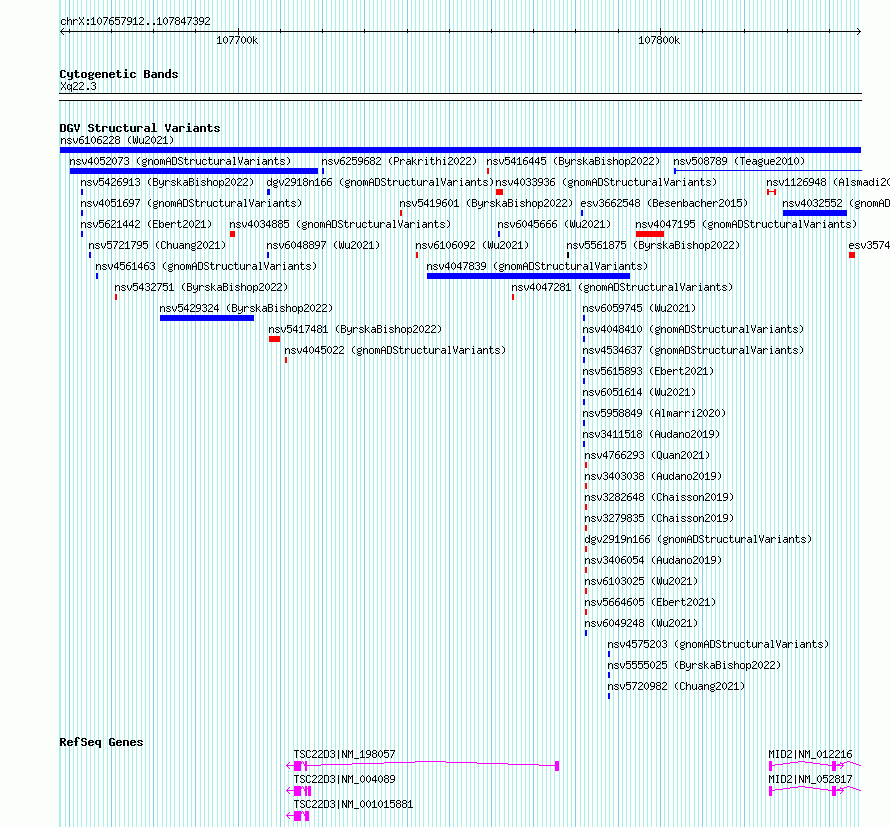Image resolution: width=890 pixels, height=827 pixels.
Task: Select nsv6048897 (Wu2021) variant
Action: (x=323, y=245)
